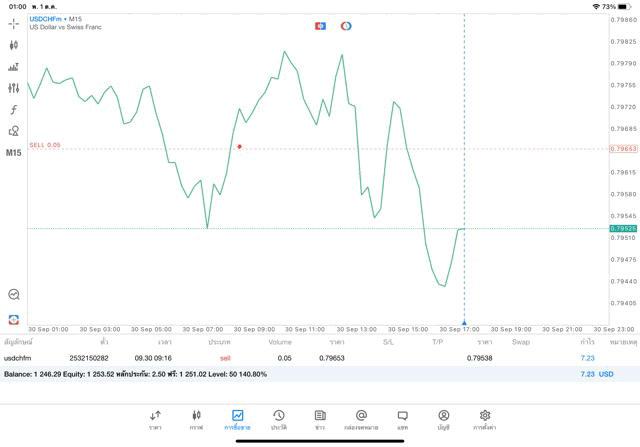The height and width of the screenshot is (447, 640).
Task: Open the M15 timeframe selector
Action: pos(13,153)
